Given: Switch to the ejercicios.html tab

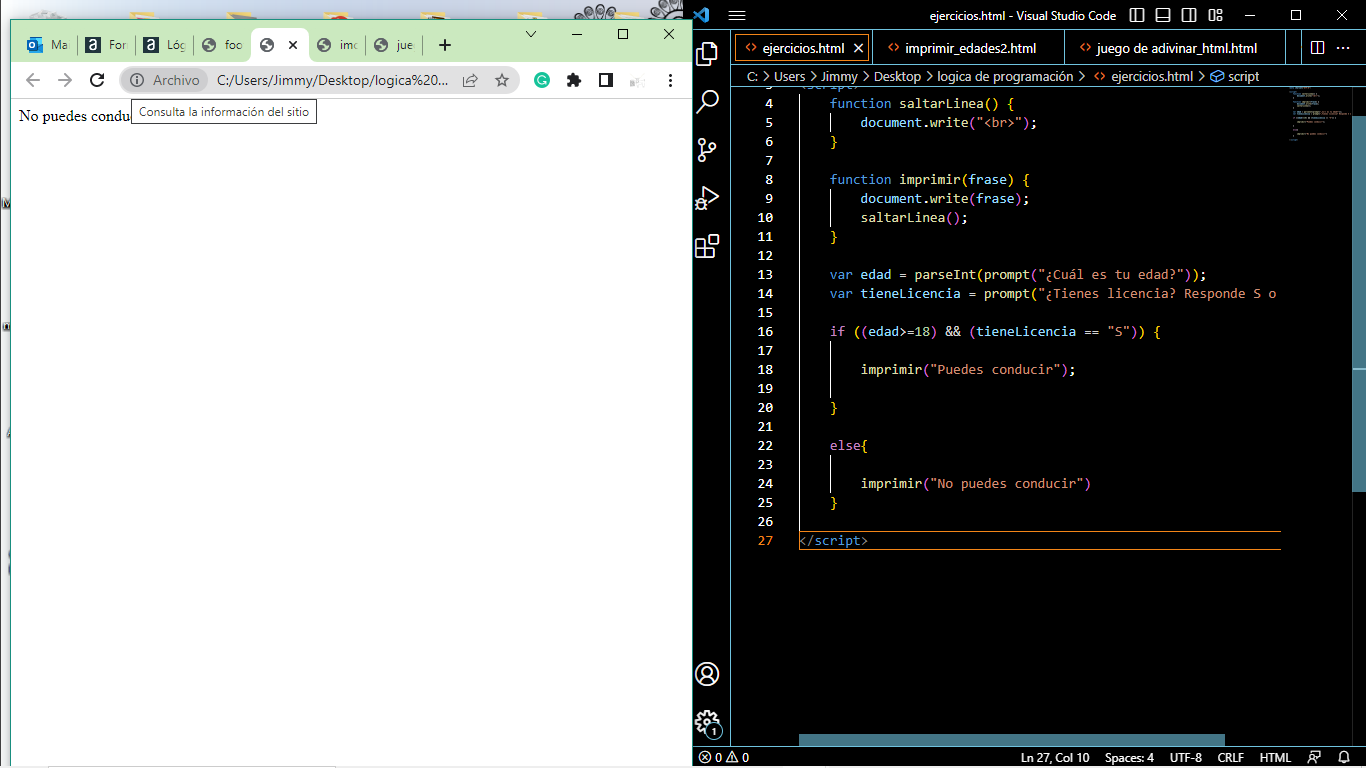Looking at the screenshot, I should [x=803, y=48].
